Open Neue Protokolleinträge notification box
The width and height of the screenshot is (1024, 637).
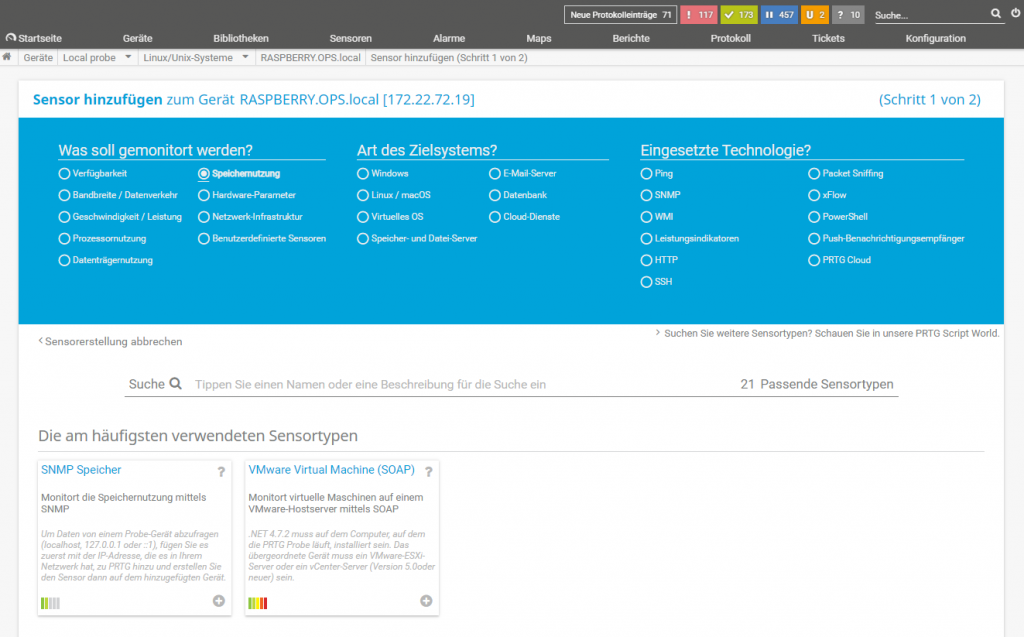pyautogui.click(x=621, y=15)
